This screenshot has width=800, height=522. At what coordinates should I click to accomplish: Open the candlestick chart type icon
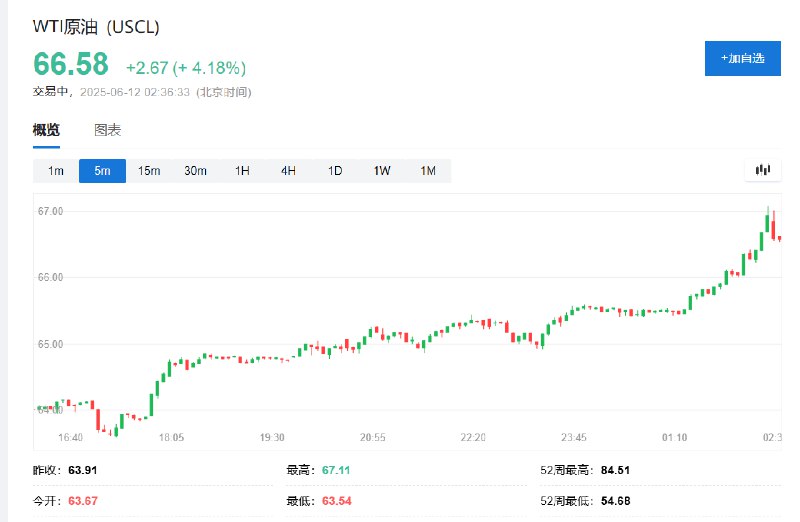click(x=763, y=170)
